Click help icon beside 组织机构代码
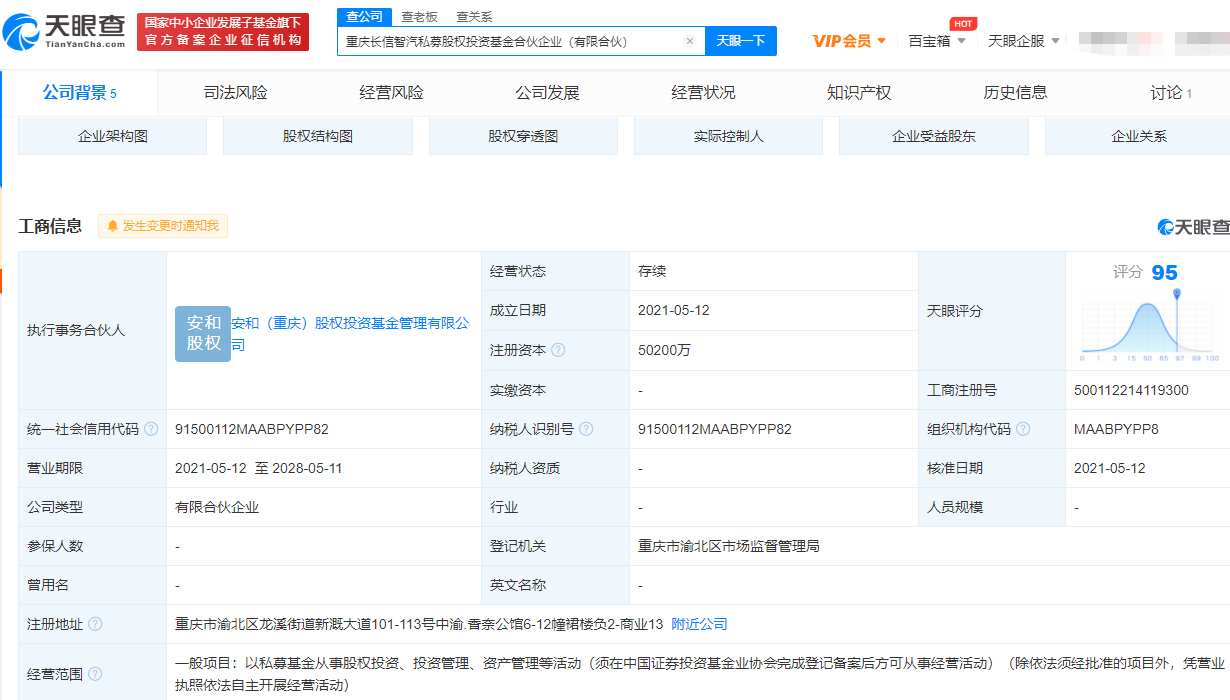1230x700 pixels. [x=1023, y=429]
